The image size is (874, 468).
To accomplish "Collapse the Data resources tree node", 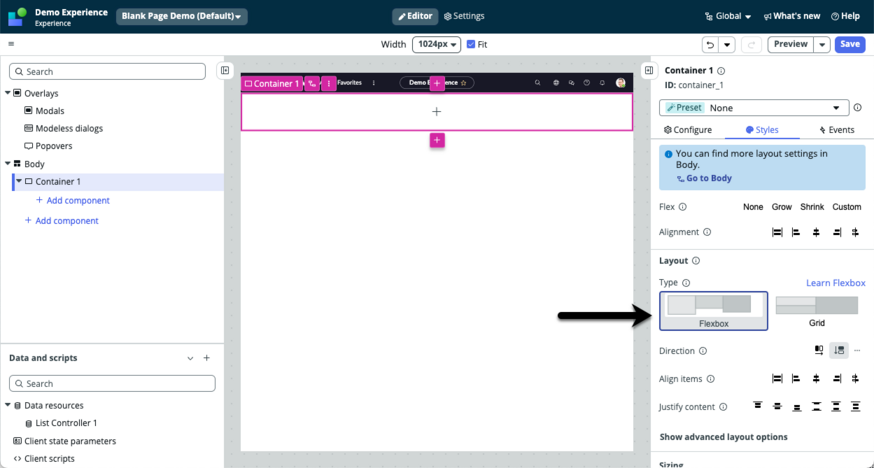I will [x=8, y=405].
